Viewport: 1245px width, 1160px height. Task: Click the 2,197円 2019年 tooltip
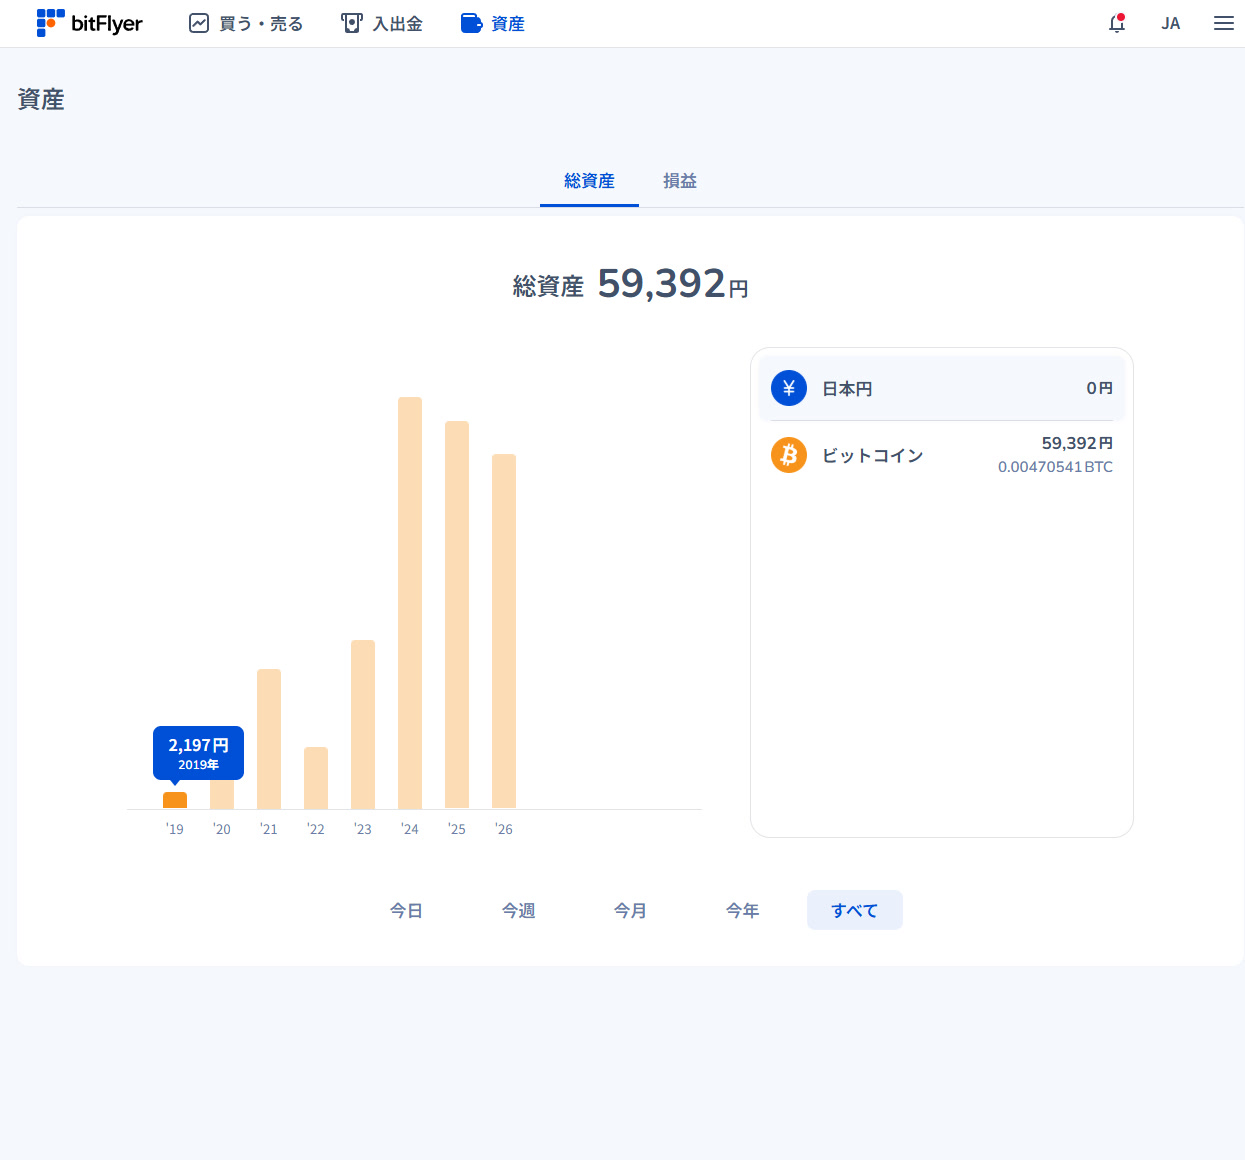click(198, 753)
